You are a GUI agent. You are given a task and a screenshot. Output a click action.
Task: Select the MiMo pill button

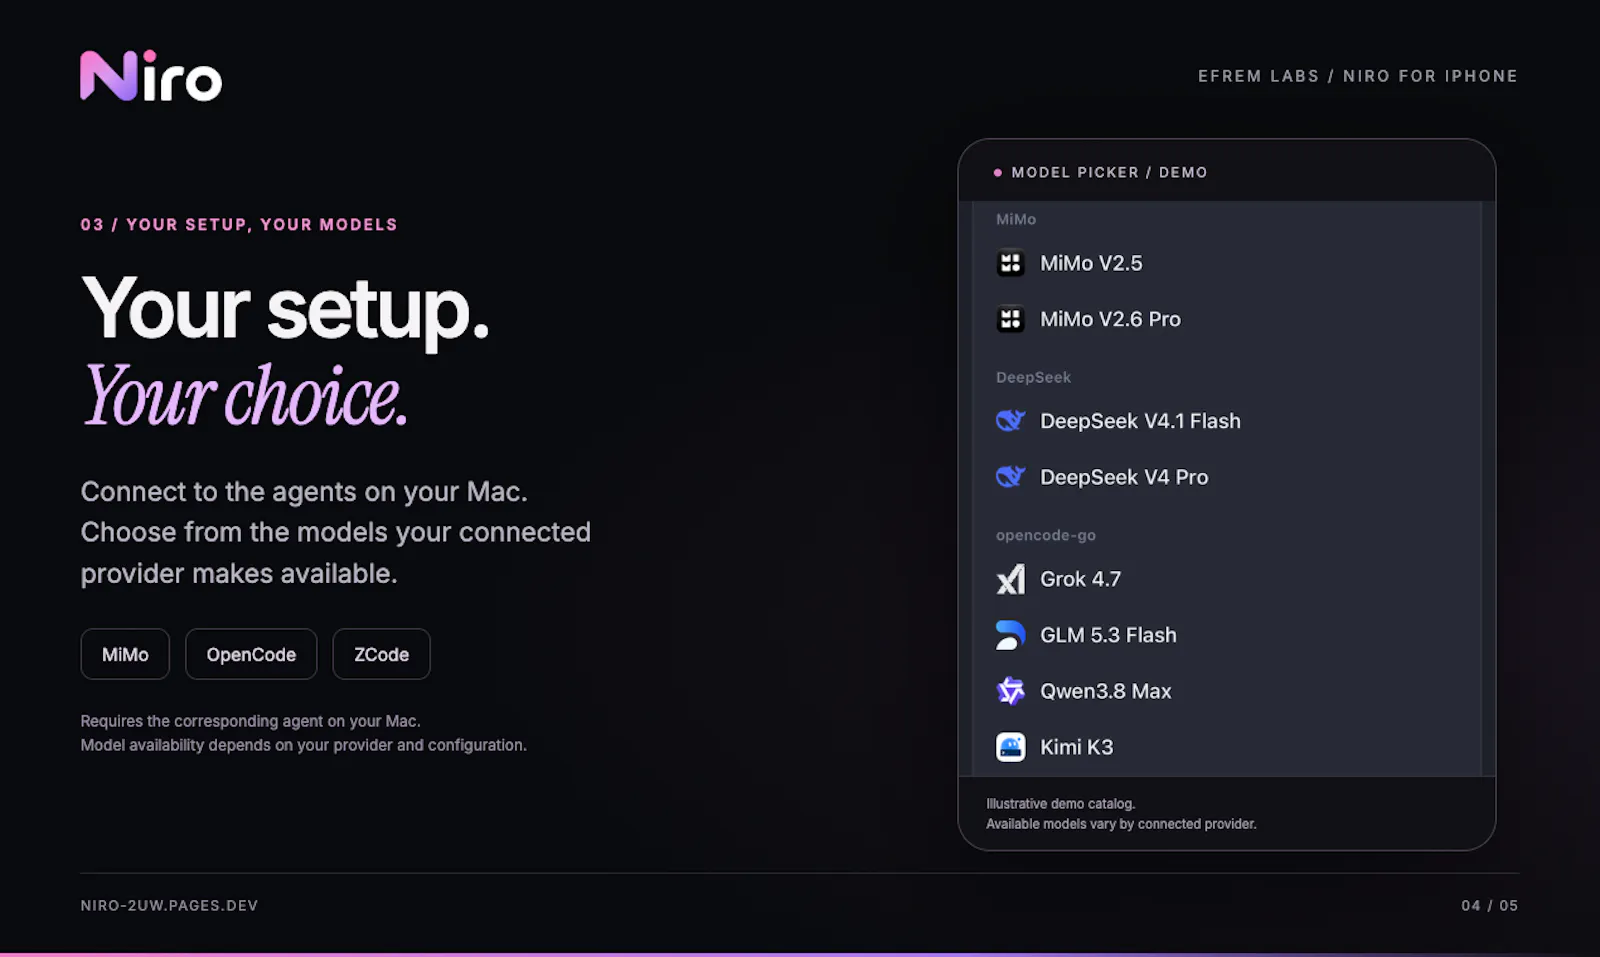click(125, 654)
